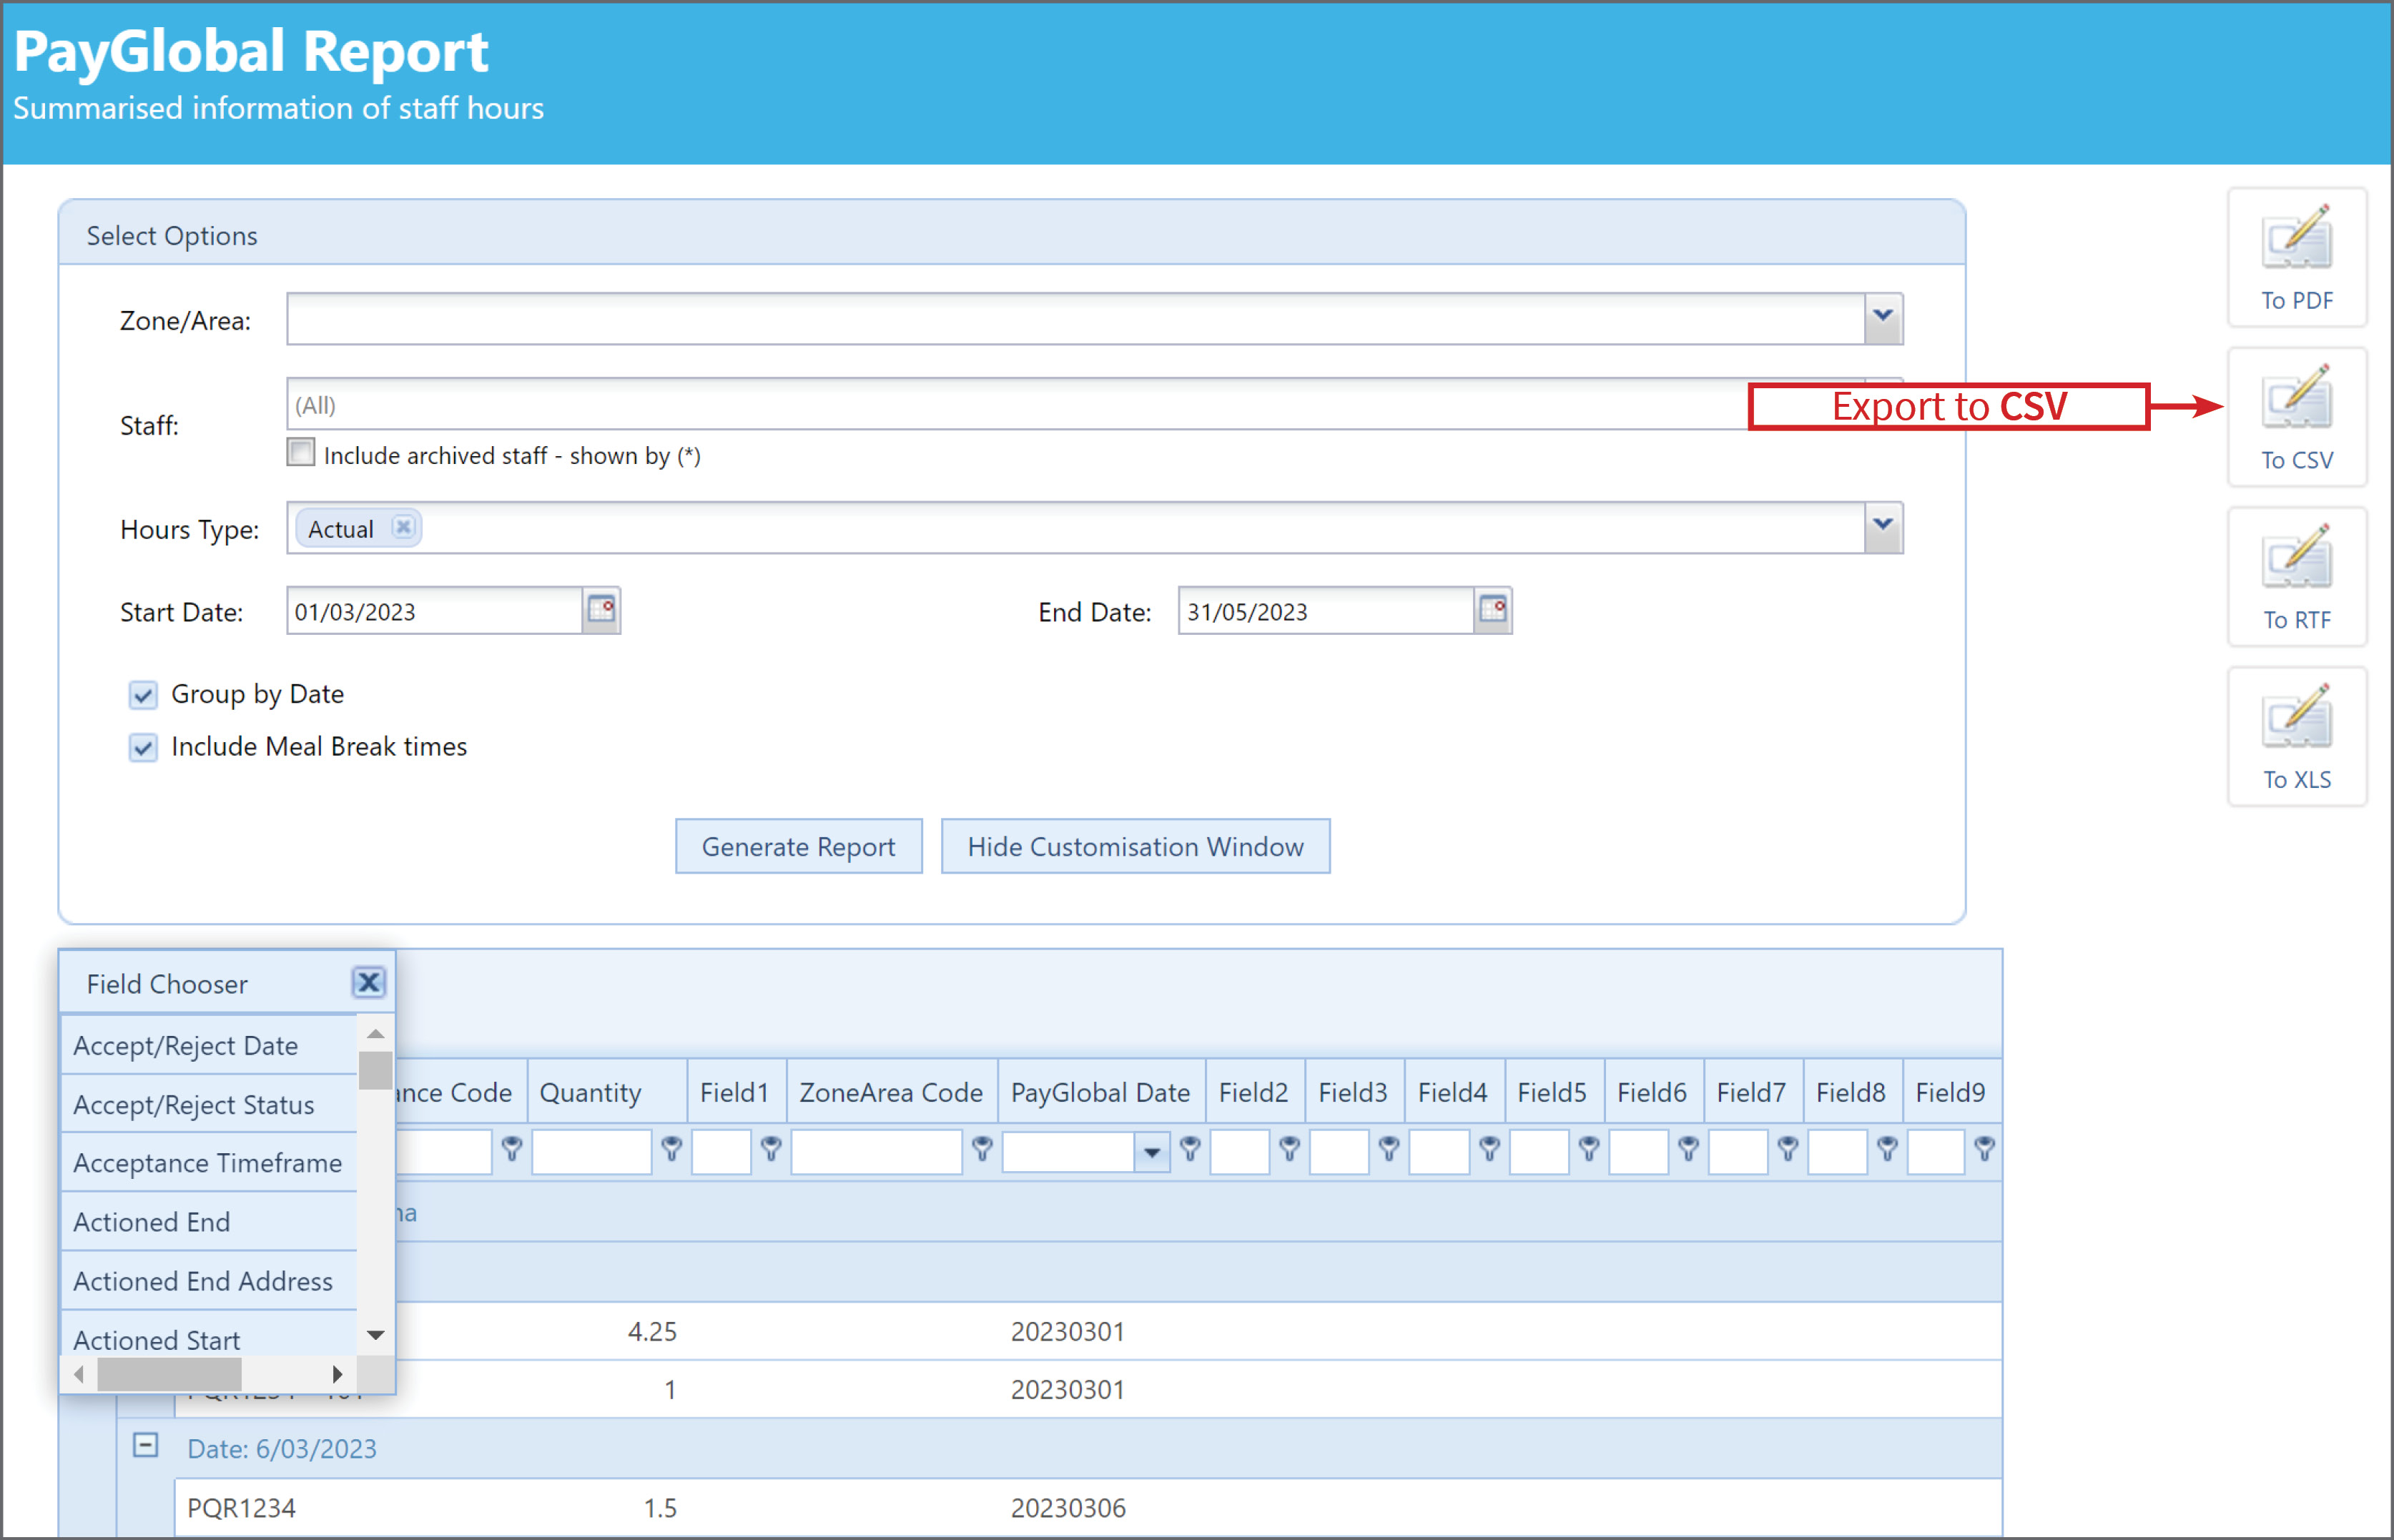Remove the Actual hours type tag
The width and height of the screenshot is (2394, 1540).
click(x=403, y=528)
